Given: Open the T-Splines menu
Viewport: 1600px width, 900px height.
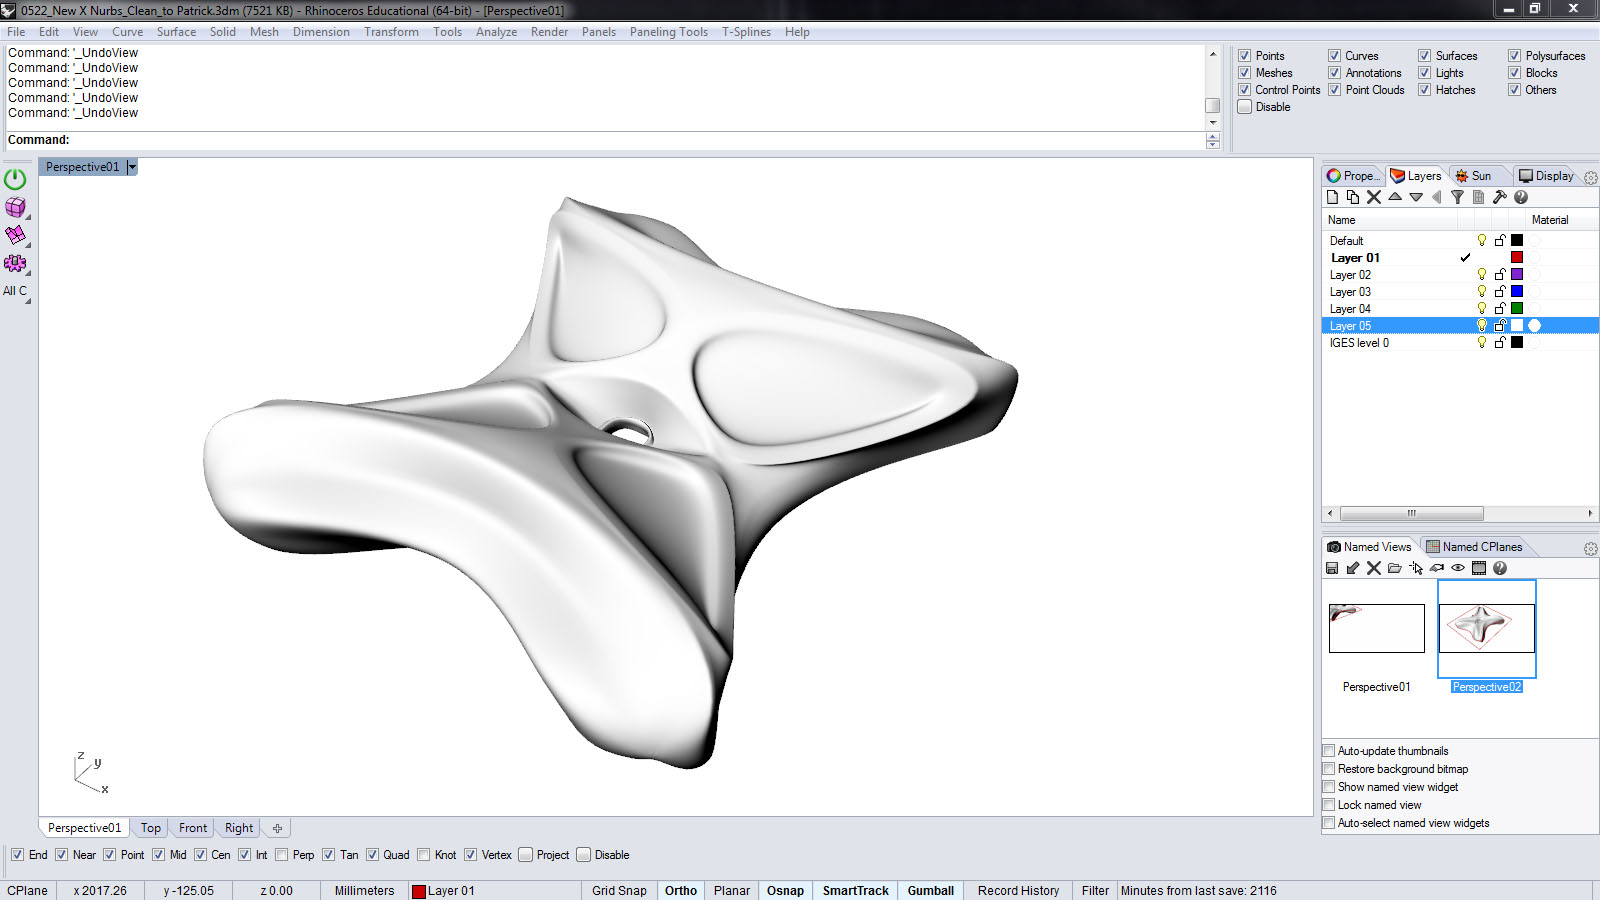Looking at the screenshot, I should pos(746,32).
